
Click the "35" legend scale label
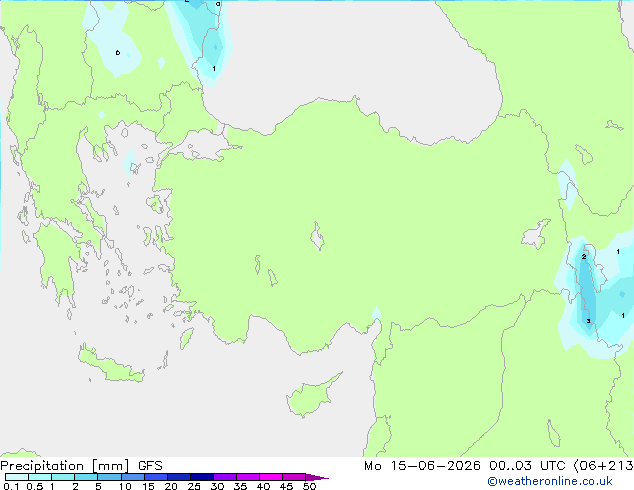pyautogui.click(x=240, y=486)
